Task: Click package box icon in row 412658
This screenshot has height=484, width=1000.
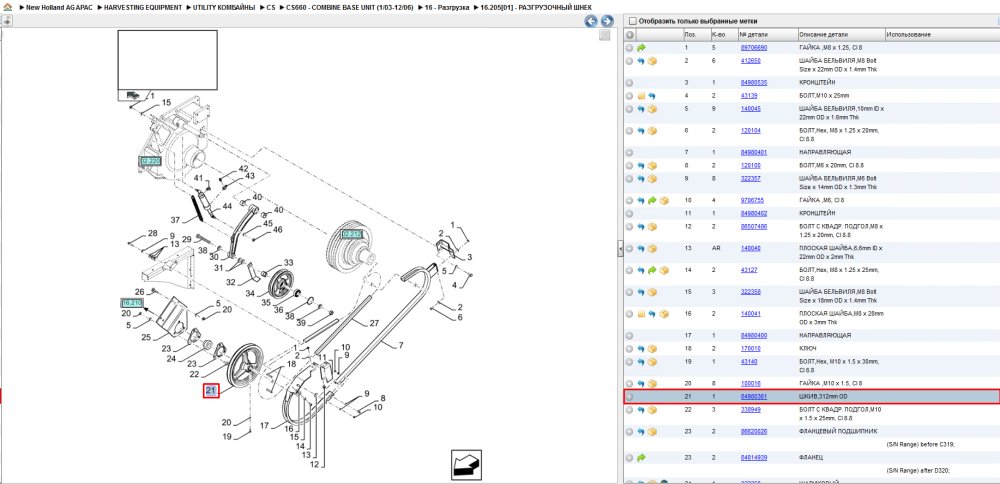Action: tap(652, 61)
